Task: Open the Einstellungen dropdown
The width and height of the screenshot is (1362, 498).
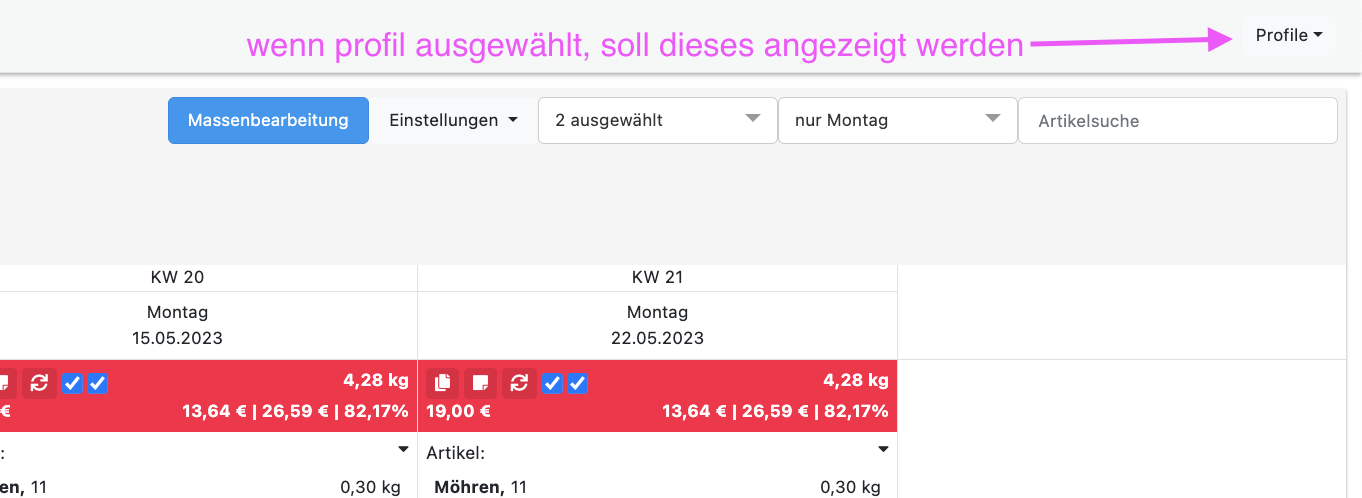Action: coord(453,120)
